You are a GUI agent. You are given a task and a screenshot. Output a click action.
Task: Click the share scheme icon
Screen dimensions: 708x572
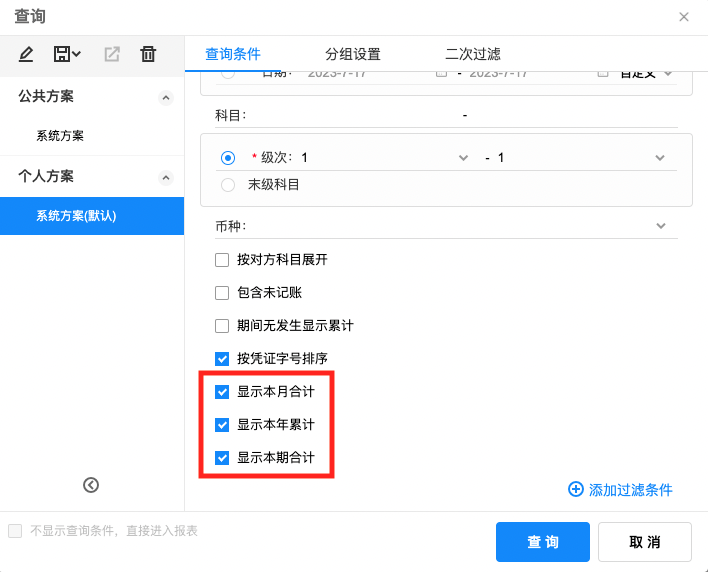pyautogui.click(x=111, y=54)
